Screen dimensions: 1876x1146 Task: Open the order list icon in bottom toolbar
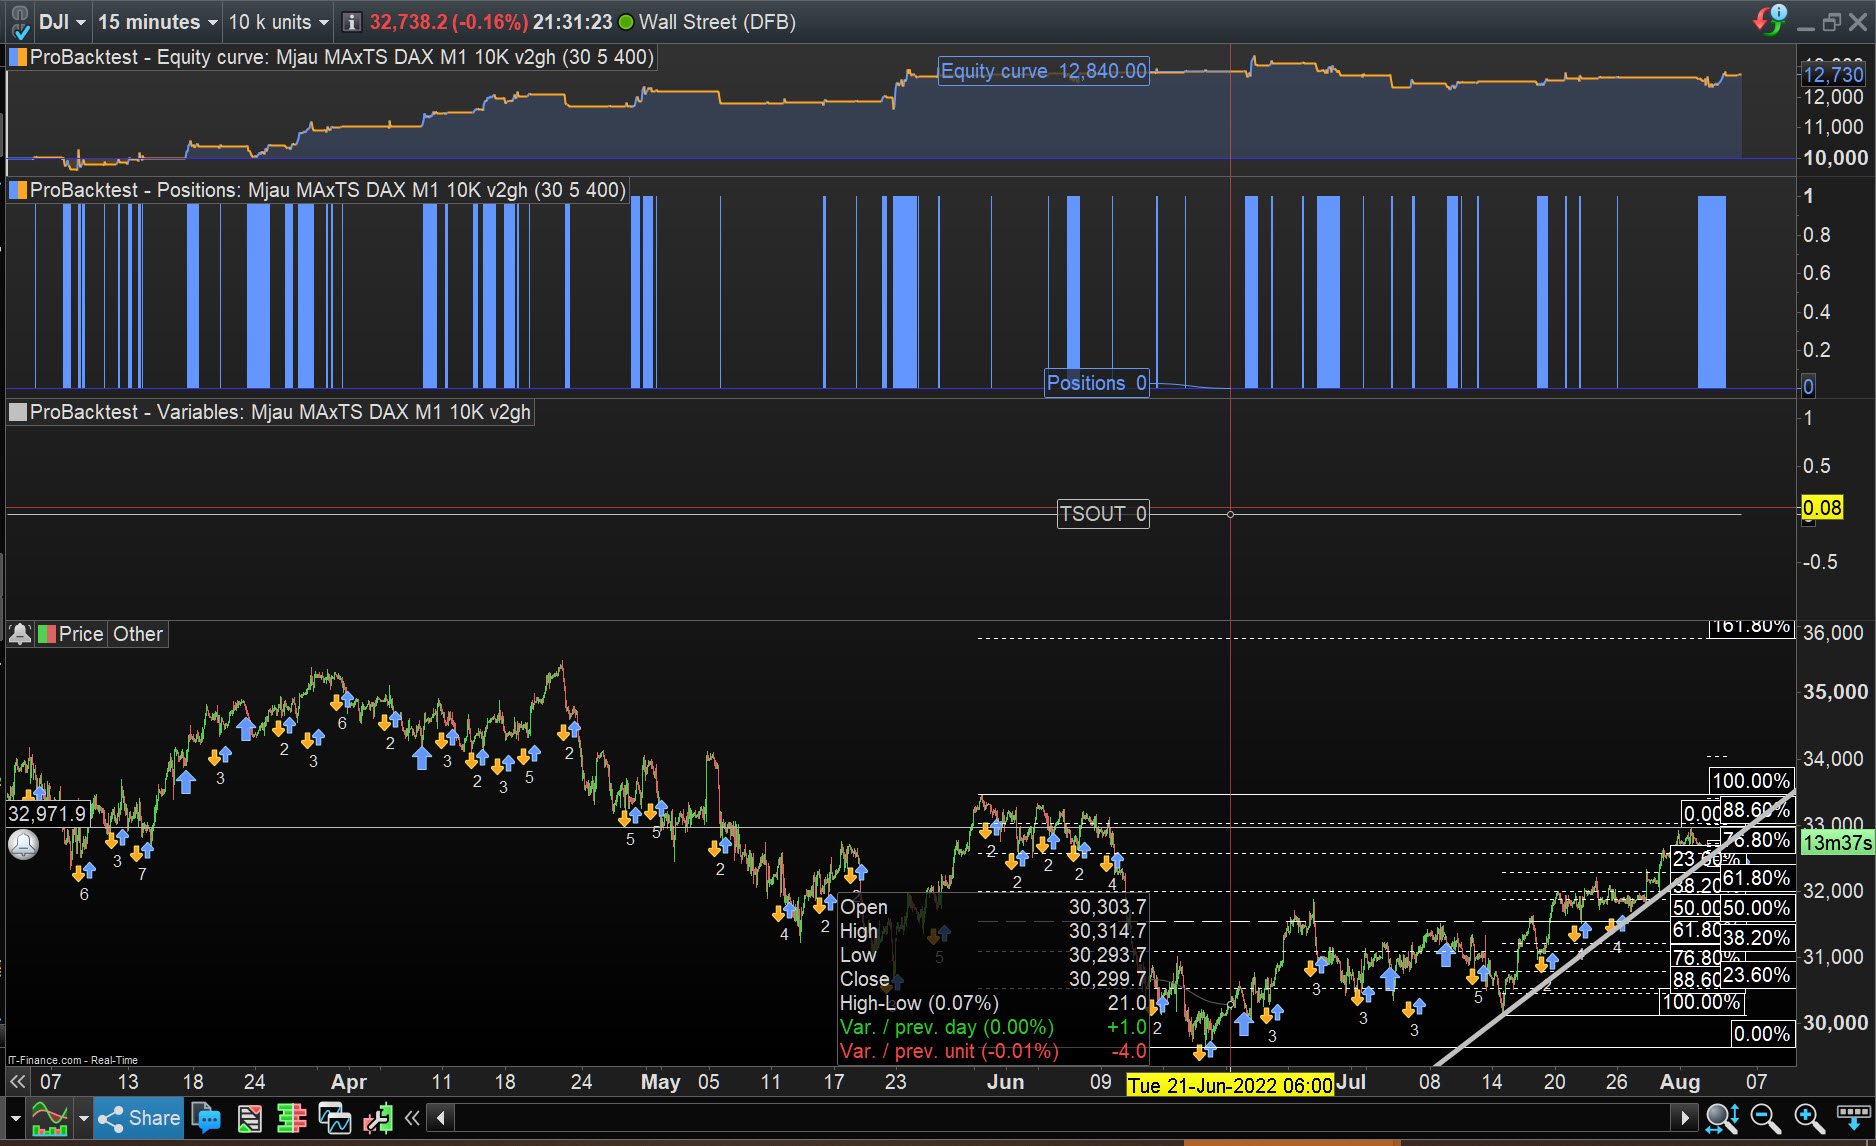[250, 1118]
